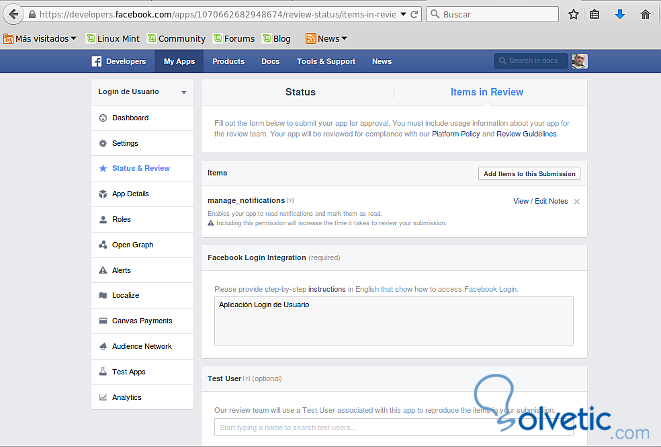Click the Más visitados bookmark folder icon

coord(8,39)
